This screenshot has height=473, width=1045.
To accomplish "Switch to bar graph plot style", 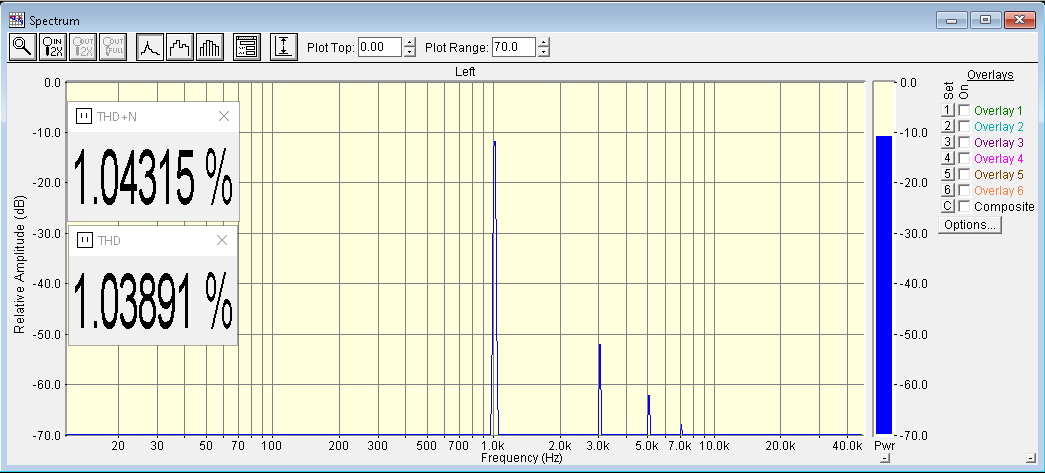I will tap(209, 47).
